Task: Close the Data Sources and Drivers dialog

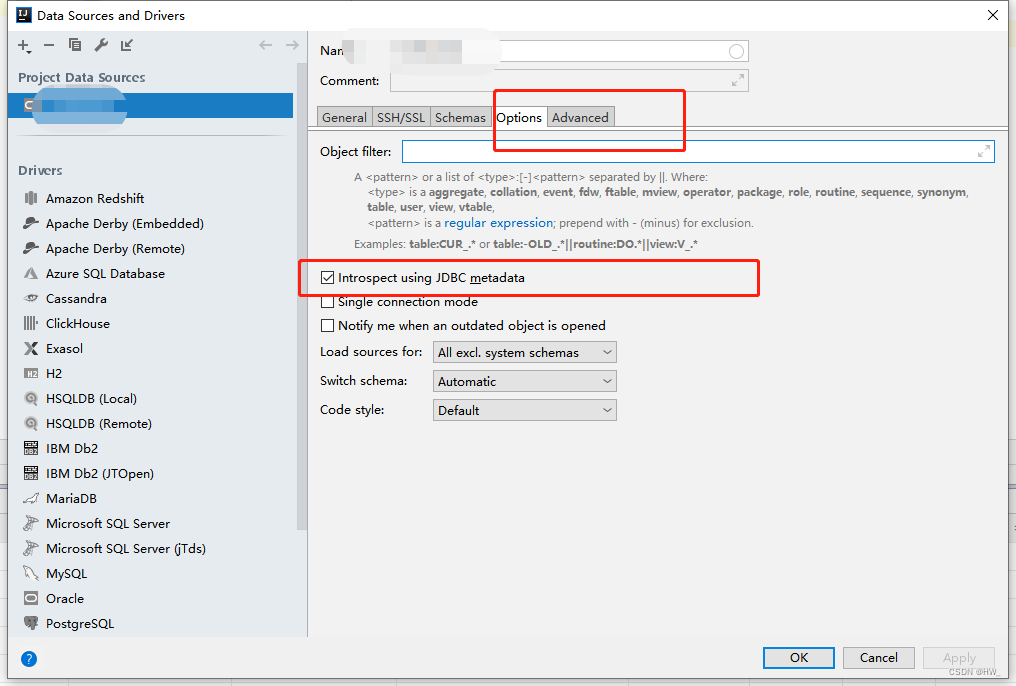Action: pyautogui.click(x=993, y=15)
